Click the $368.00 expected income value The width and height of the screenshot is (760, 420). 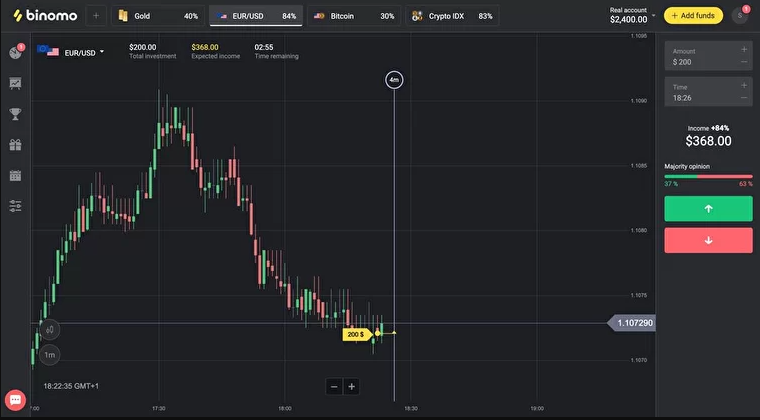point(205,47)
